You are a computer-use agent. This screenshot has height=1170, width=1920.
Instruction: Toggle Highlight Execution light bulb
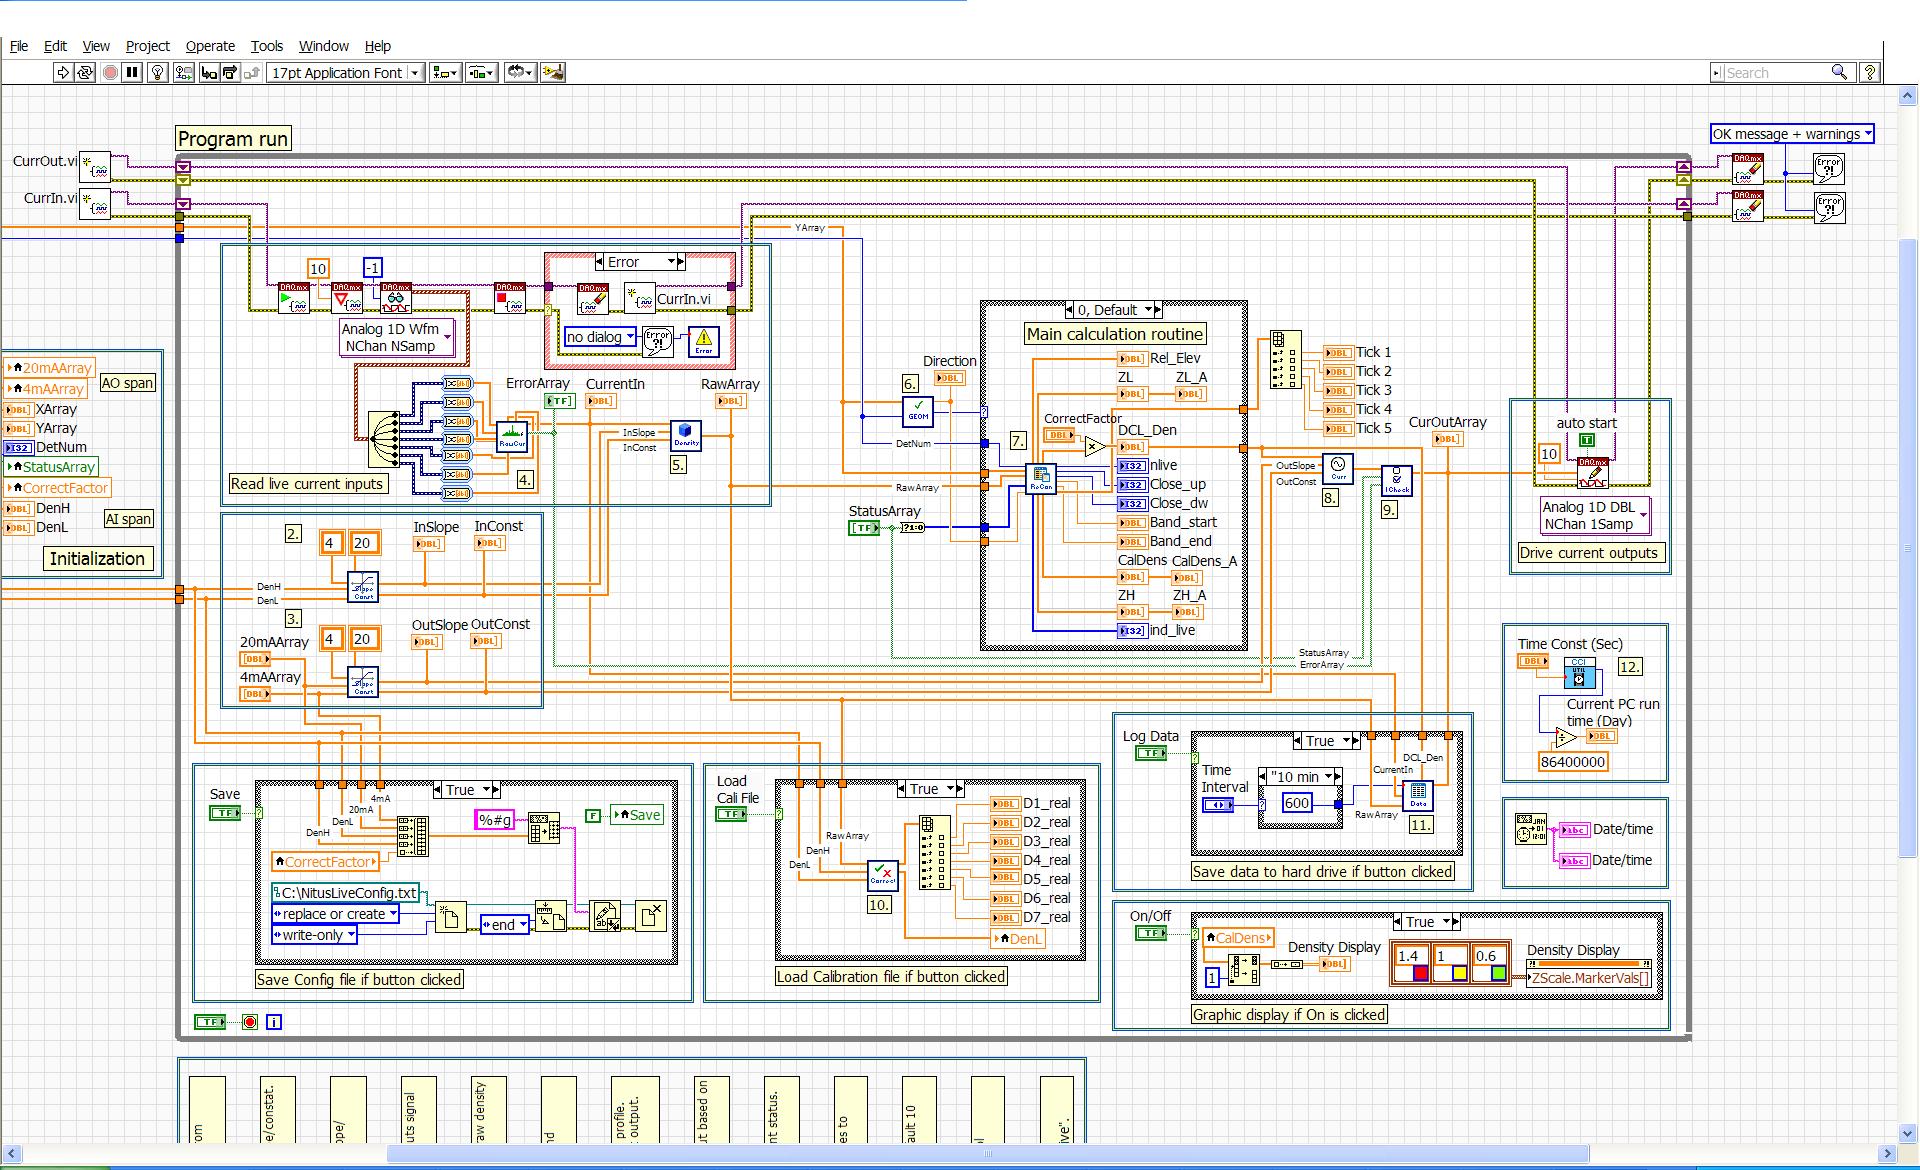pyautogui.click(x=157, y=72)
